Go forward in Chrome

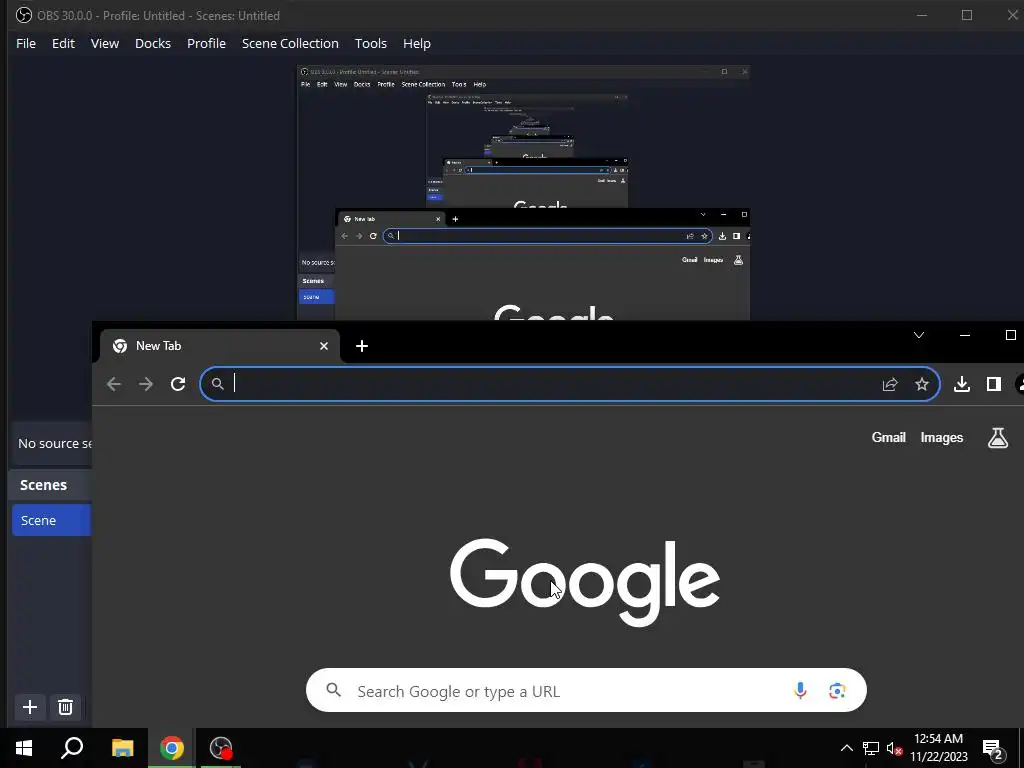pyautogui.click(x=146, y=384)
